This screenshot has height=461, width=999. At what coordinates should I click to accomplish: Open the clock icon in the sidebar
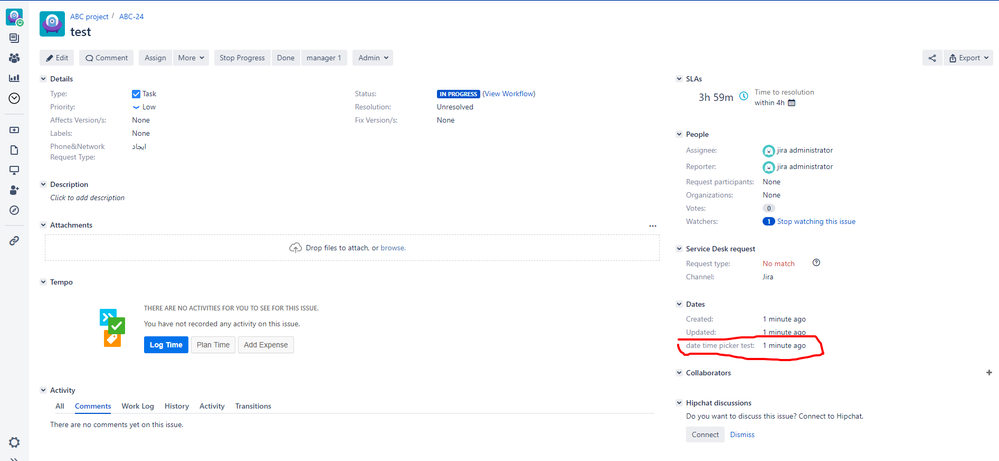click(x=14, y=99)
